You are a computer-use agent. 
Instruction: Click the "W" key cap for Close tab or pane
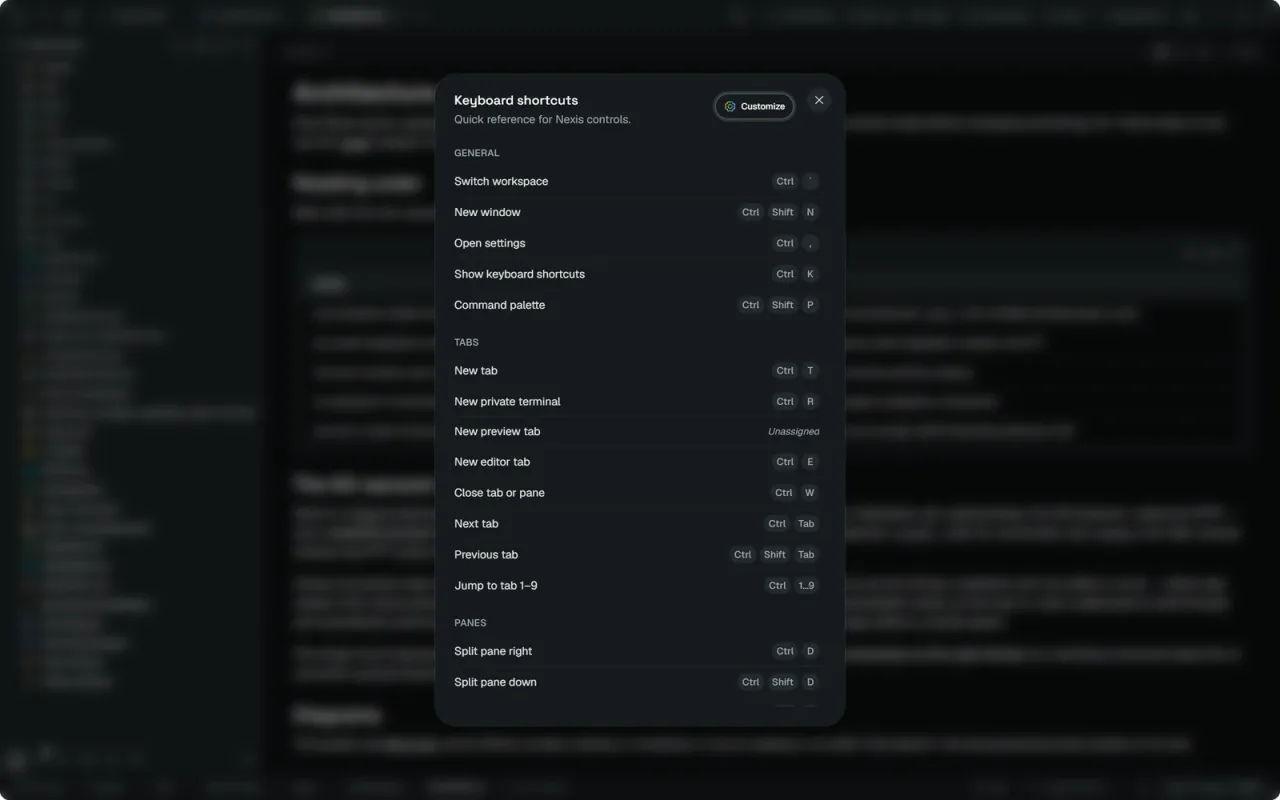(x=810, y=493)
